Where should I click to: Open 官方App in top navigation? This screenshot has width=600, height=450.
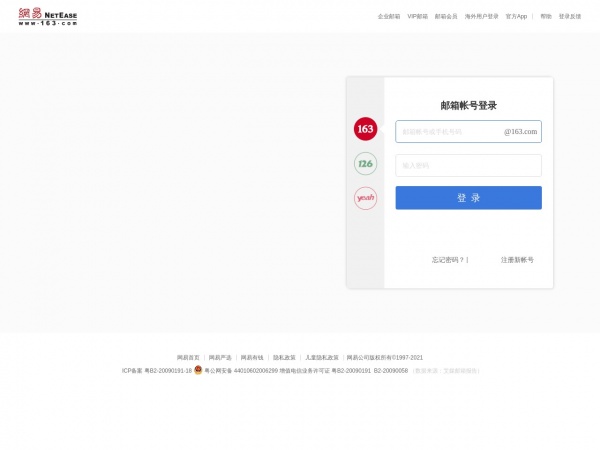516,16
